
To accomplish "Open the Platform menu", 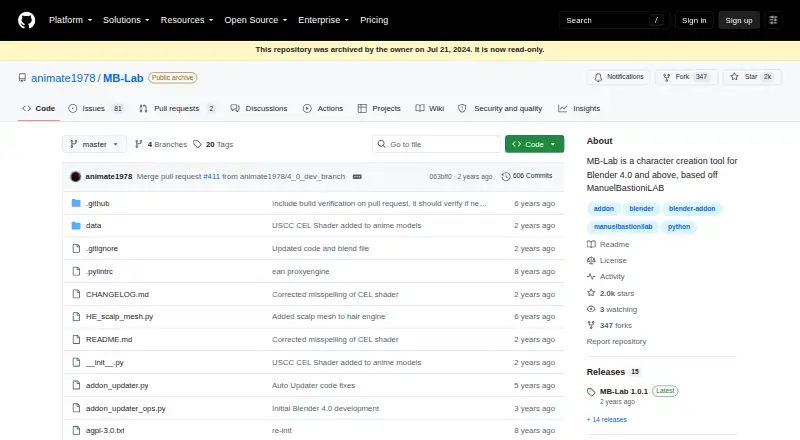I will pyautogui.click(x=70, y=20).
